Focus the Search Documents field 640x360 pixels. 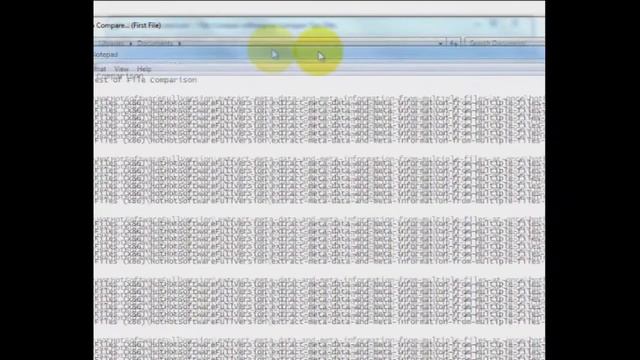point(504,42)
